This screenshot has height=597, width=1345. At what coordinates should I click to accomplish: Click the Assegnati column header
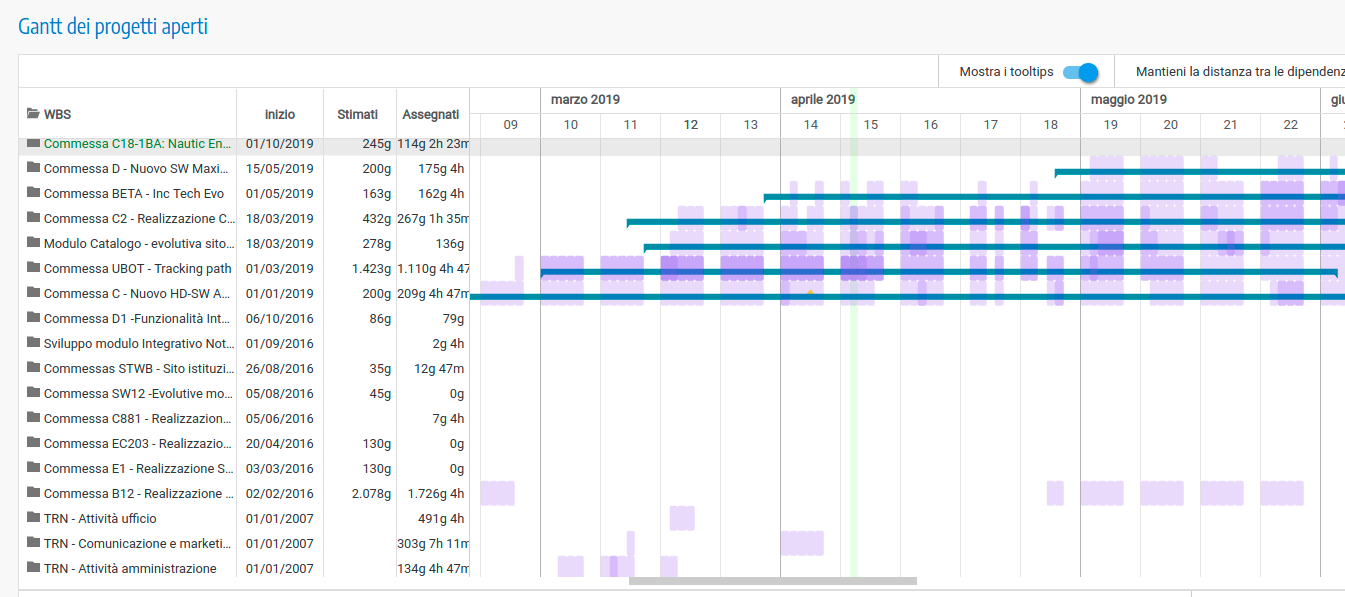click(431, 115)
